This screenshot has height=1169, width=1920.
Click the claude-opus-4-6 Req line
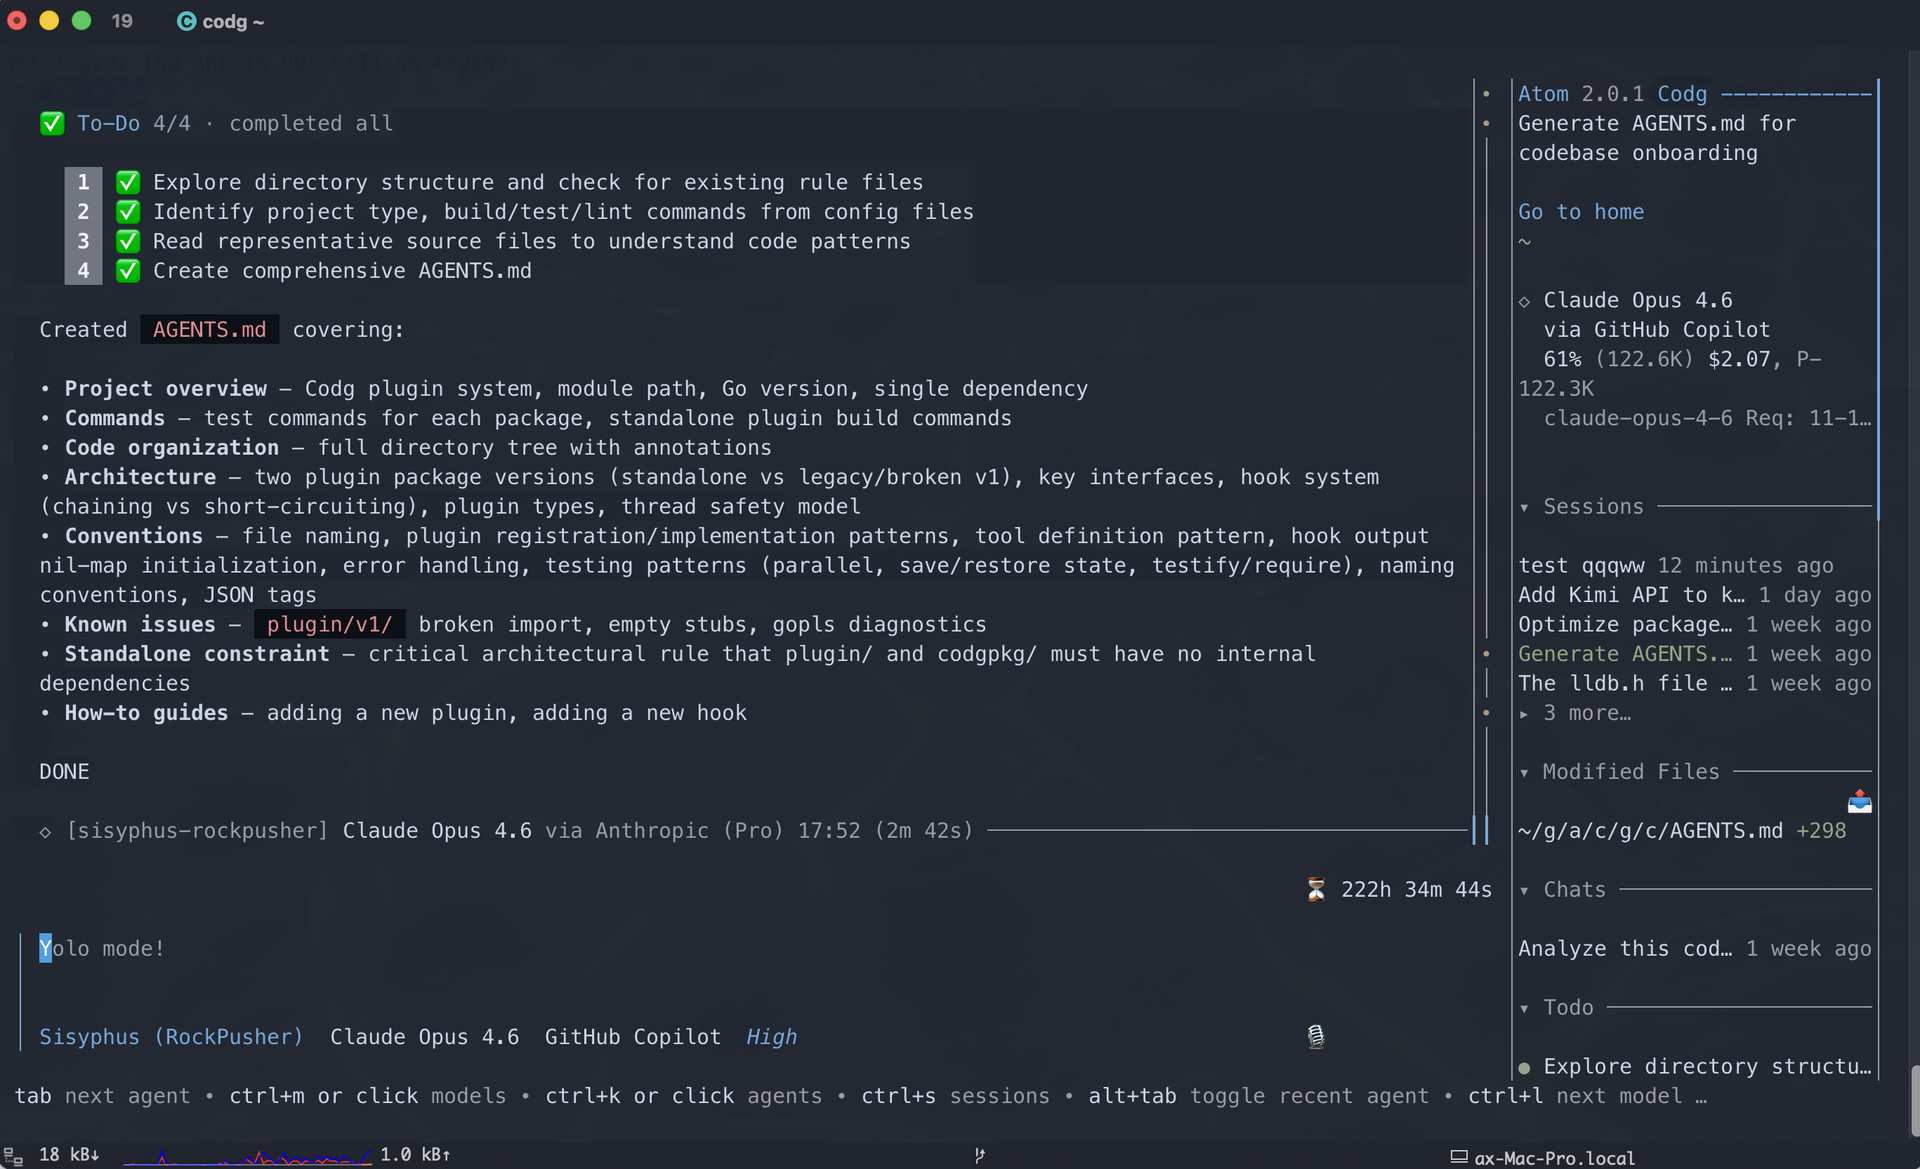(1707, 418)
